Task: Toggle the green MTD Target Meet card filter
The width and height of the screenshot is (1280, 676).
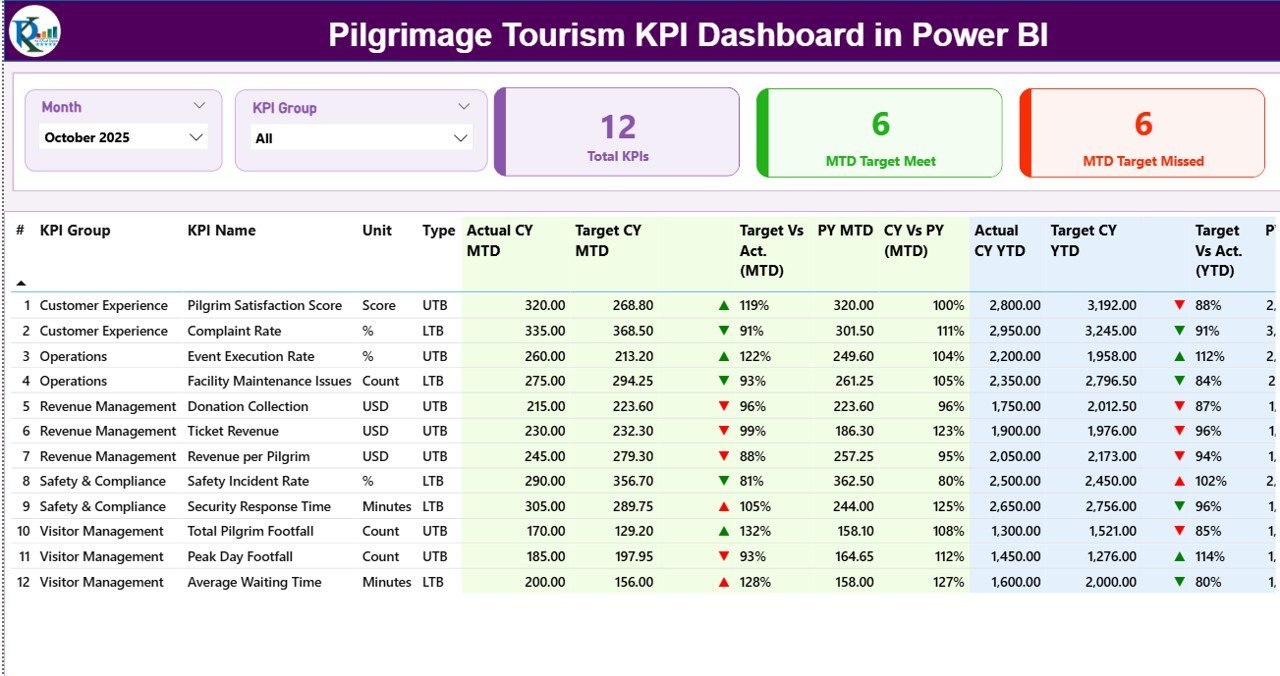Action: pos(880,132)
